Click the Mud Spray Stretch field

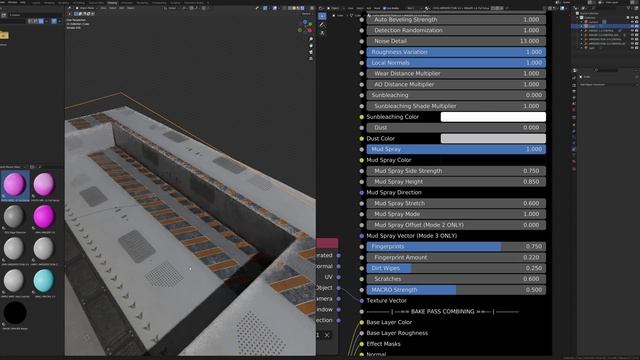pos(456,203)
